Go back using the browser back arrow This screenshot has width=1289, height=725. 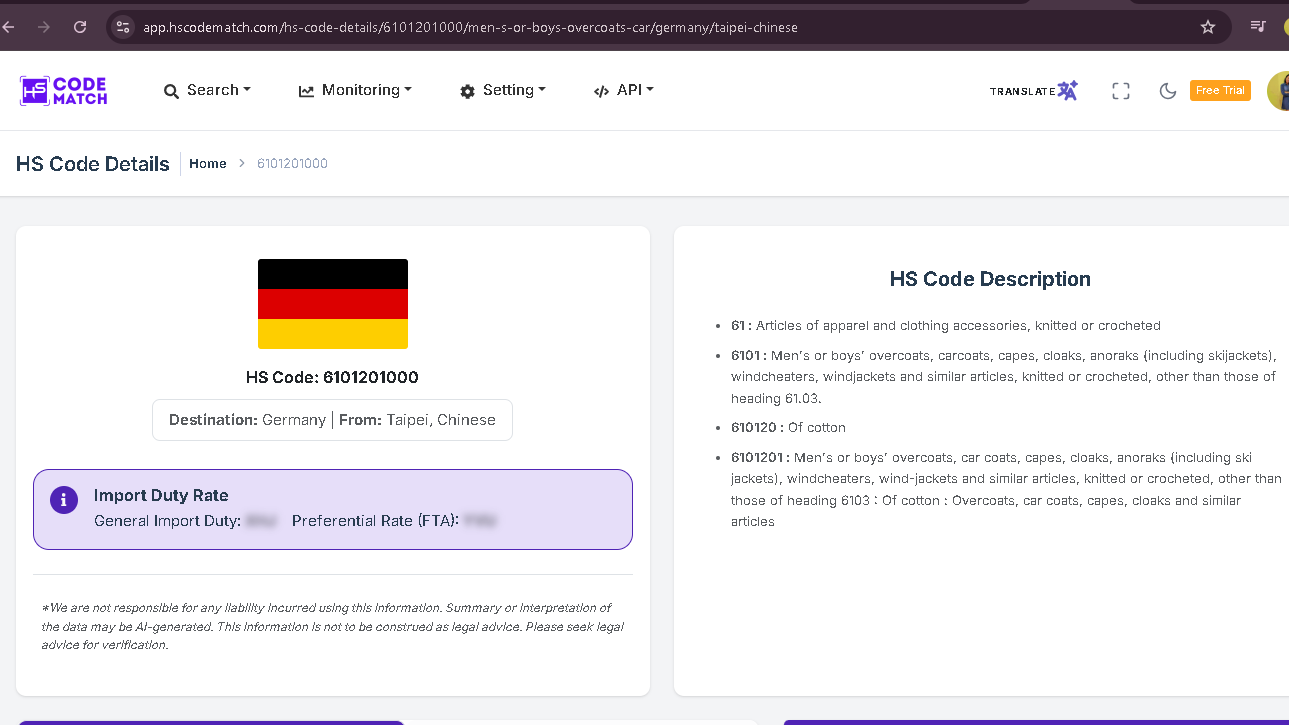point(8,27)
